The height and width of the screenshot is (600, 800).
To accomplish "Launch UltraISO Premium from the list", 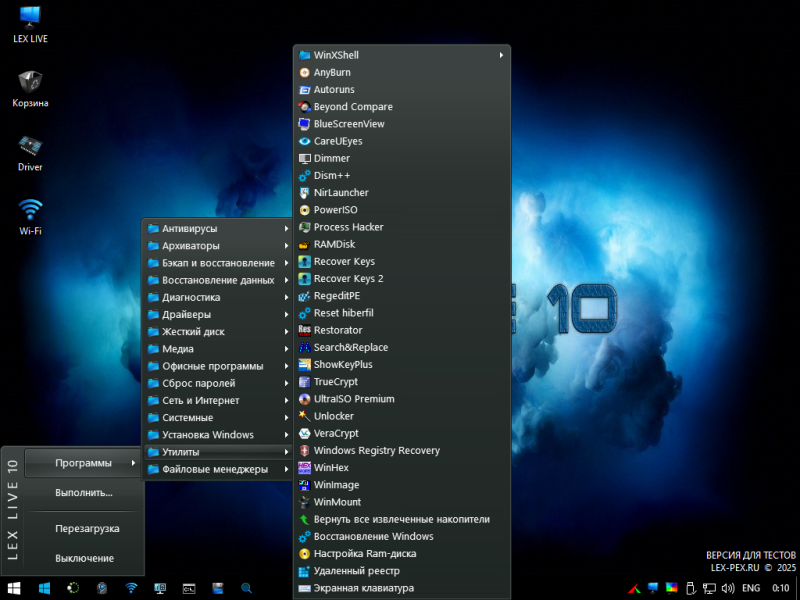I will tap(353, 398).
